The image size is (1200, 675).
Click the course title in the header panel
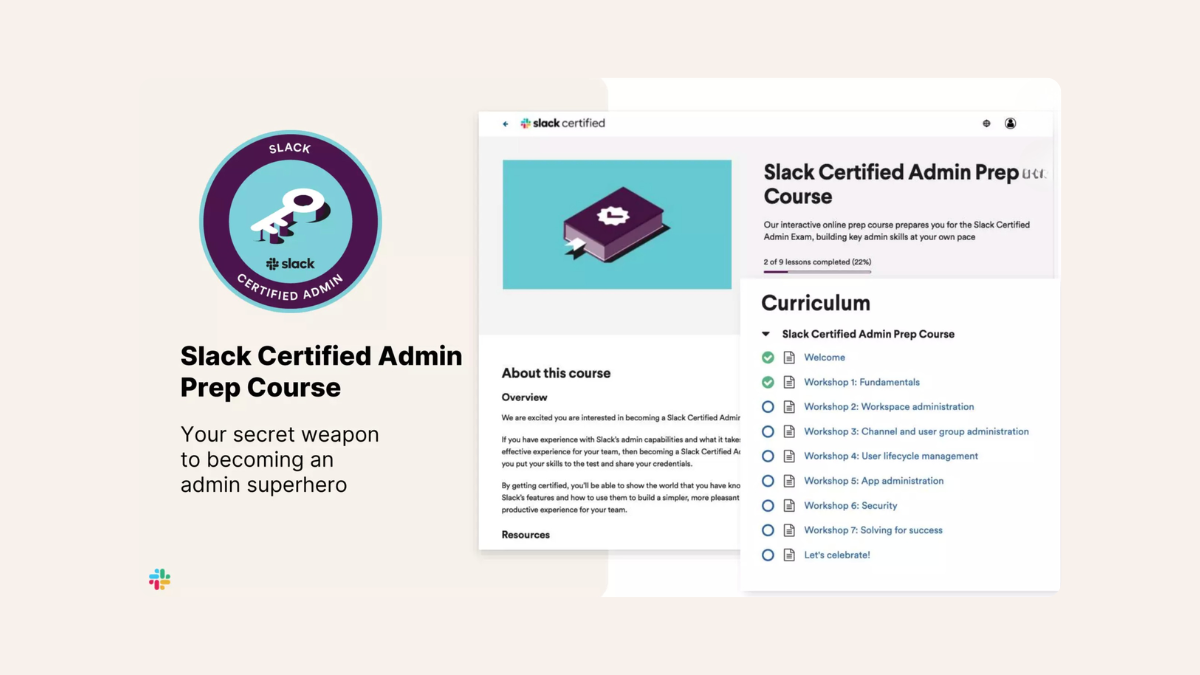point(891,184)
